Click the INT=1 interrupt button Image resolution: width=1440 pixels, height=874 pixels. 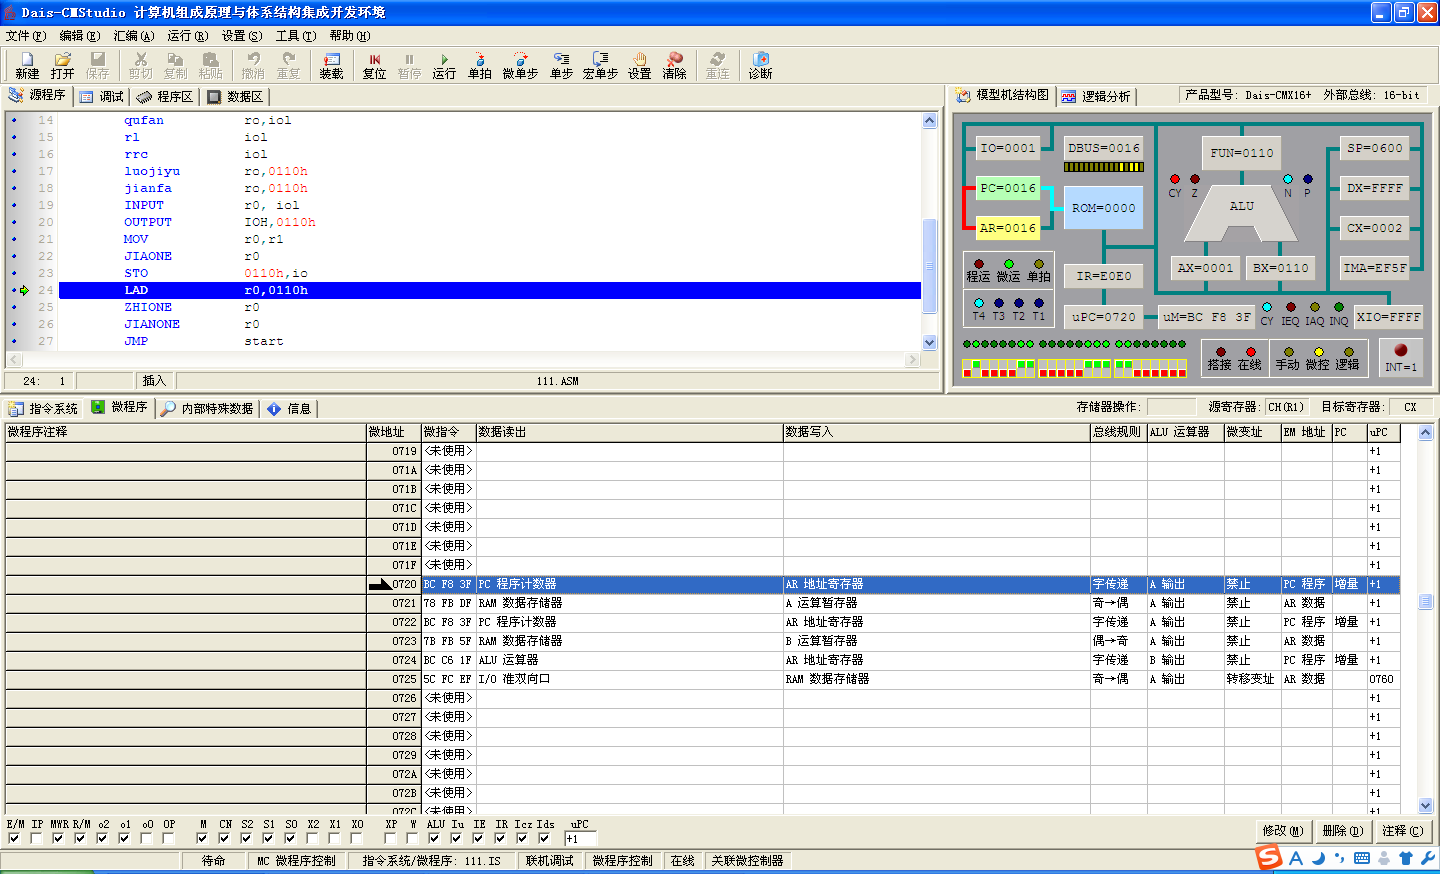[1400, 357]
